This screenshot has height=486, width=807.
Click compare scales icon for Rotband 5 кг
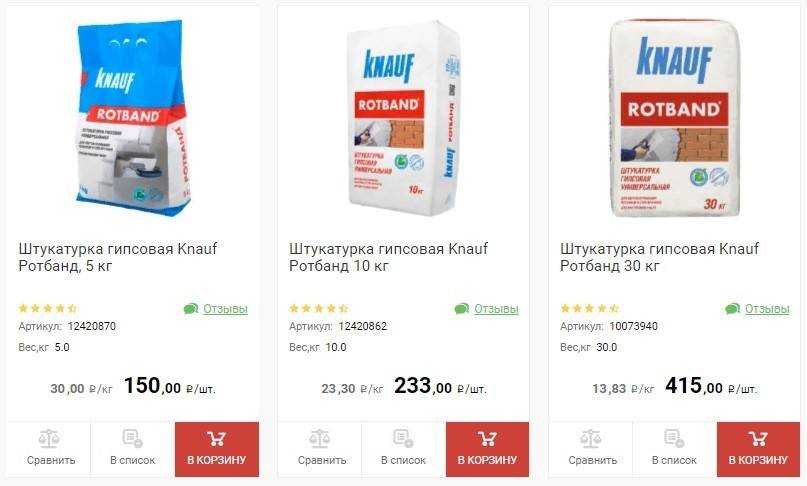(49, 439)
